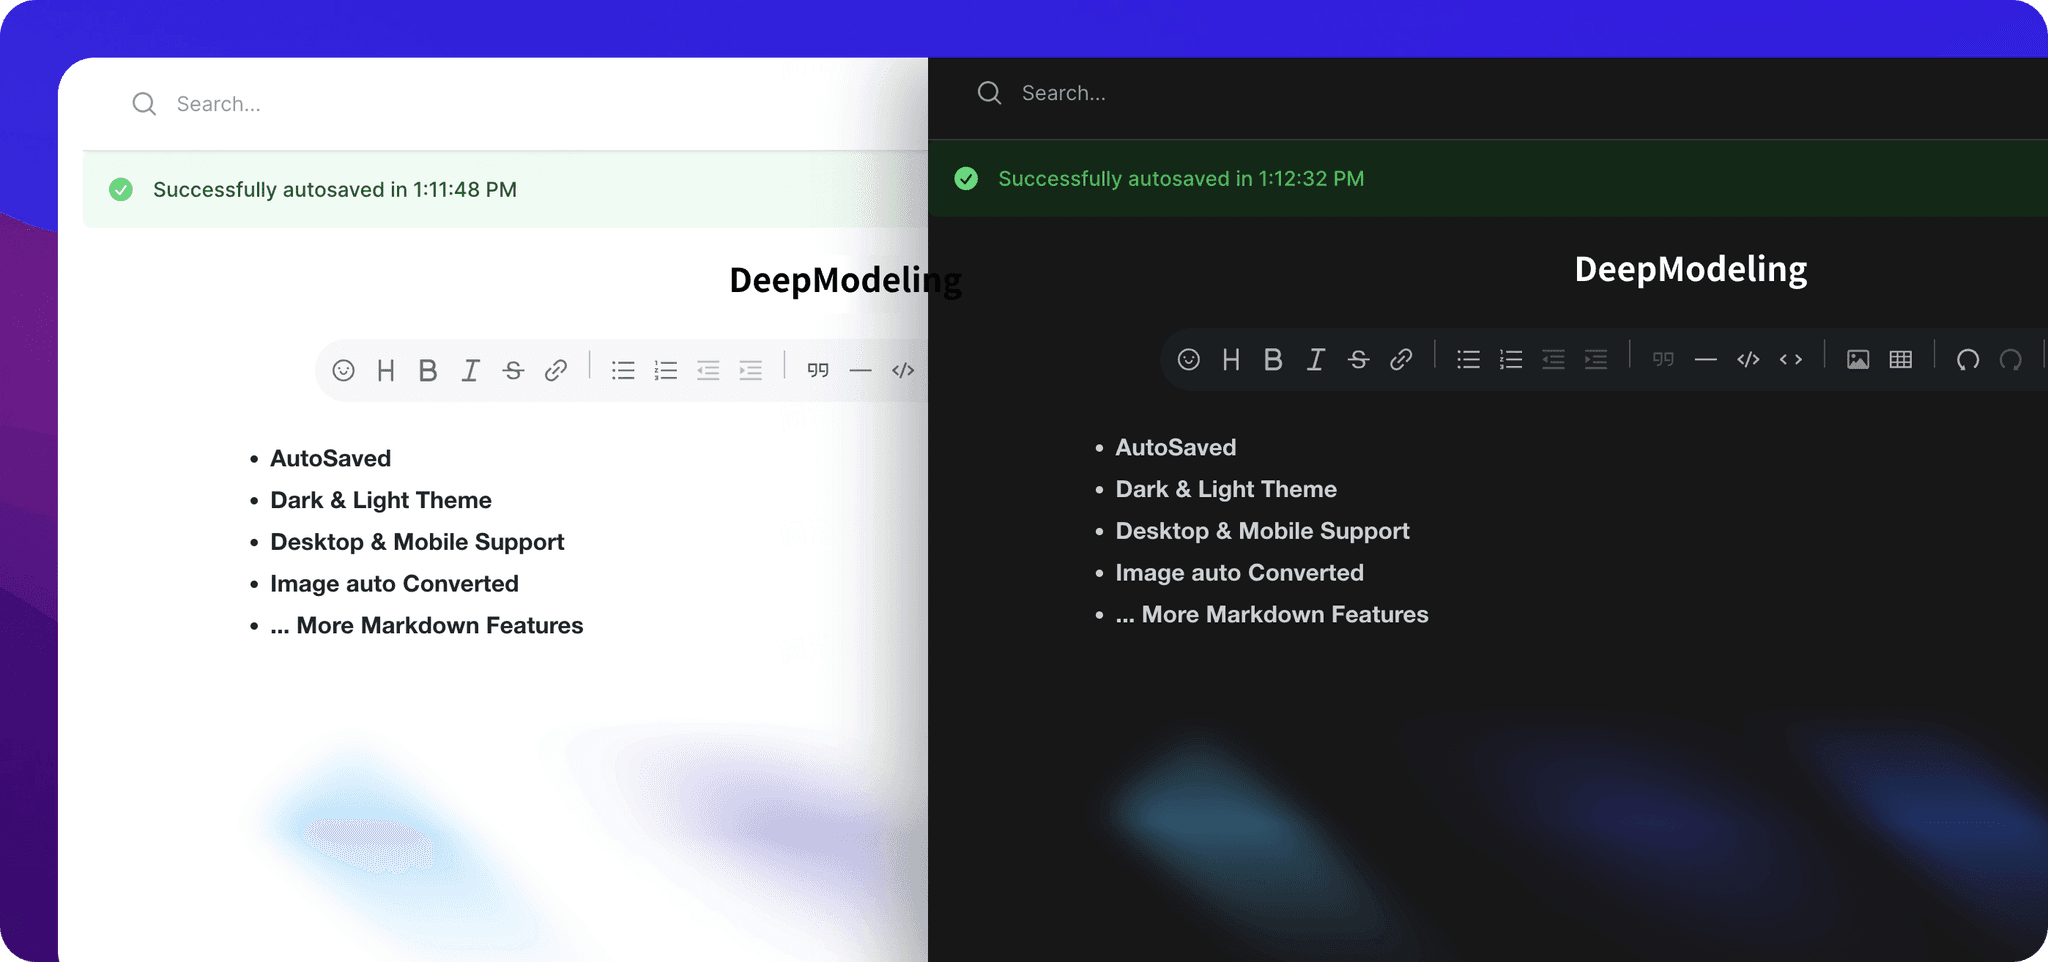
Task: Insert a hyperlink using the link icon
Action: click(556, 370)
